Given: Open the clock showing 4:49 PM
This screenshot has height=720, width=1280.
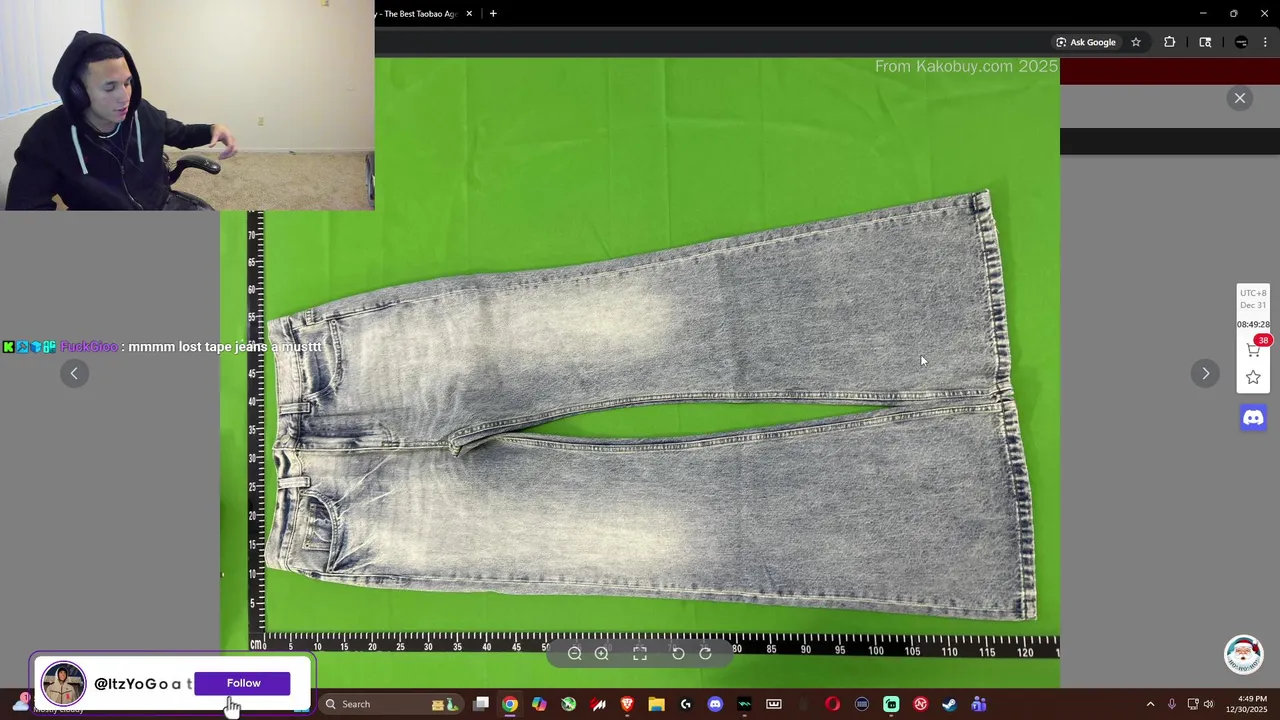Looking at the screenshot, I should (x=1246, y=704).
